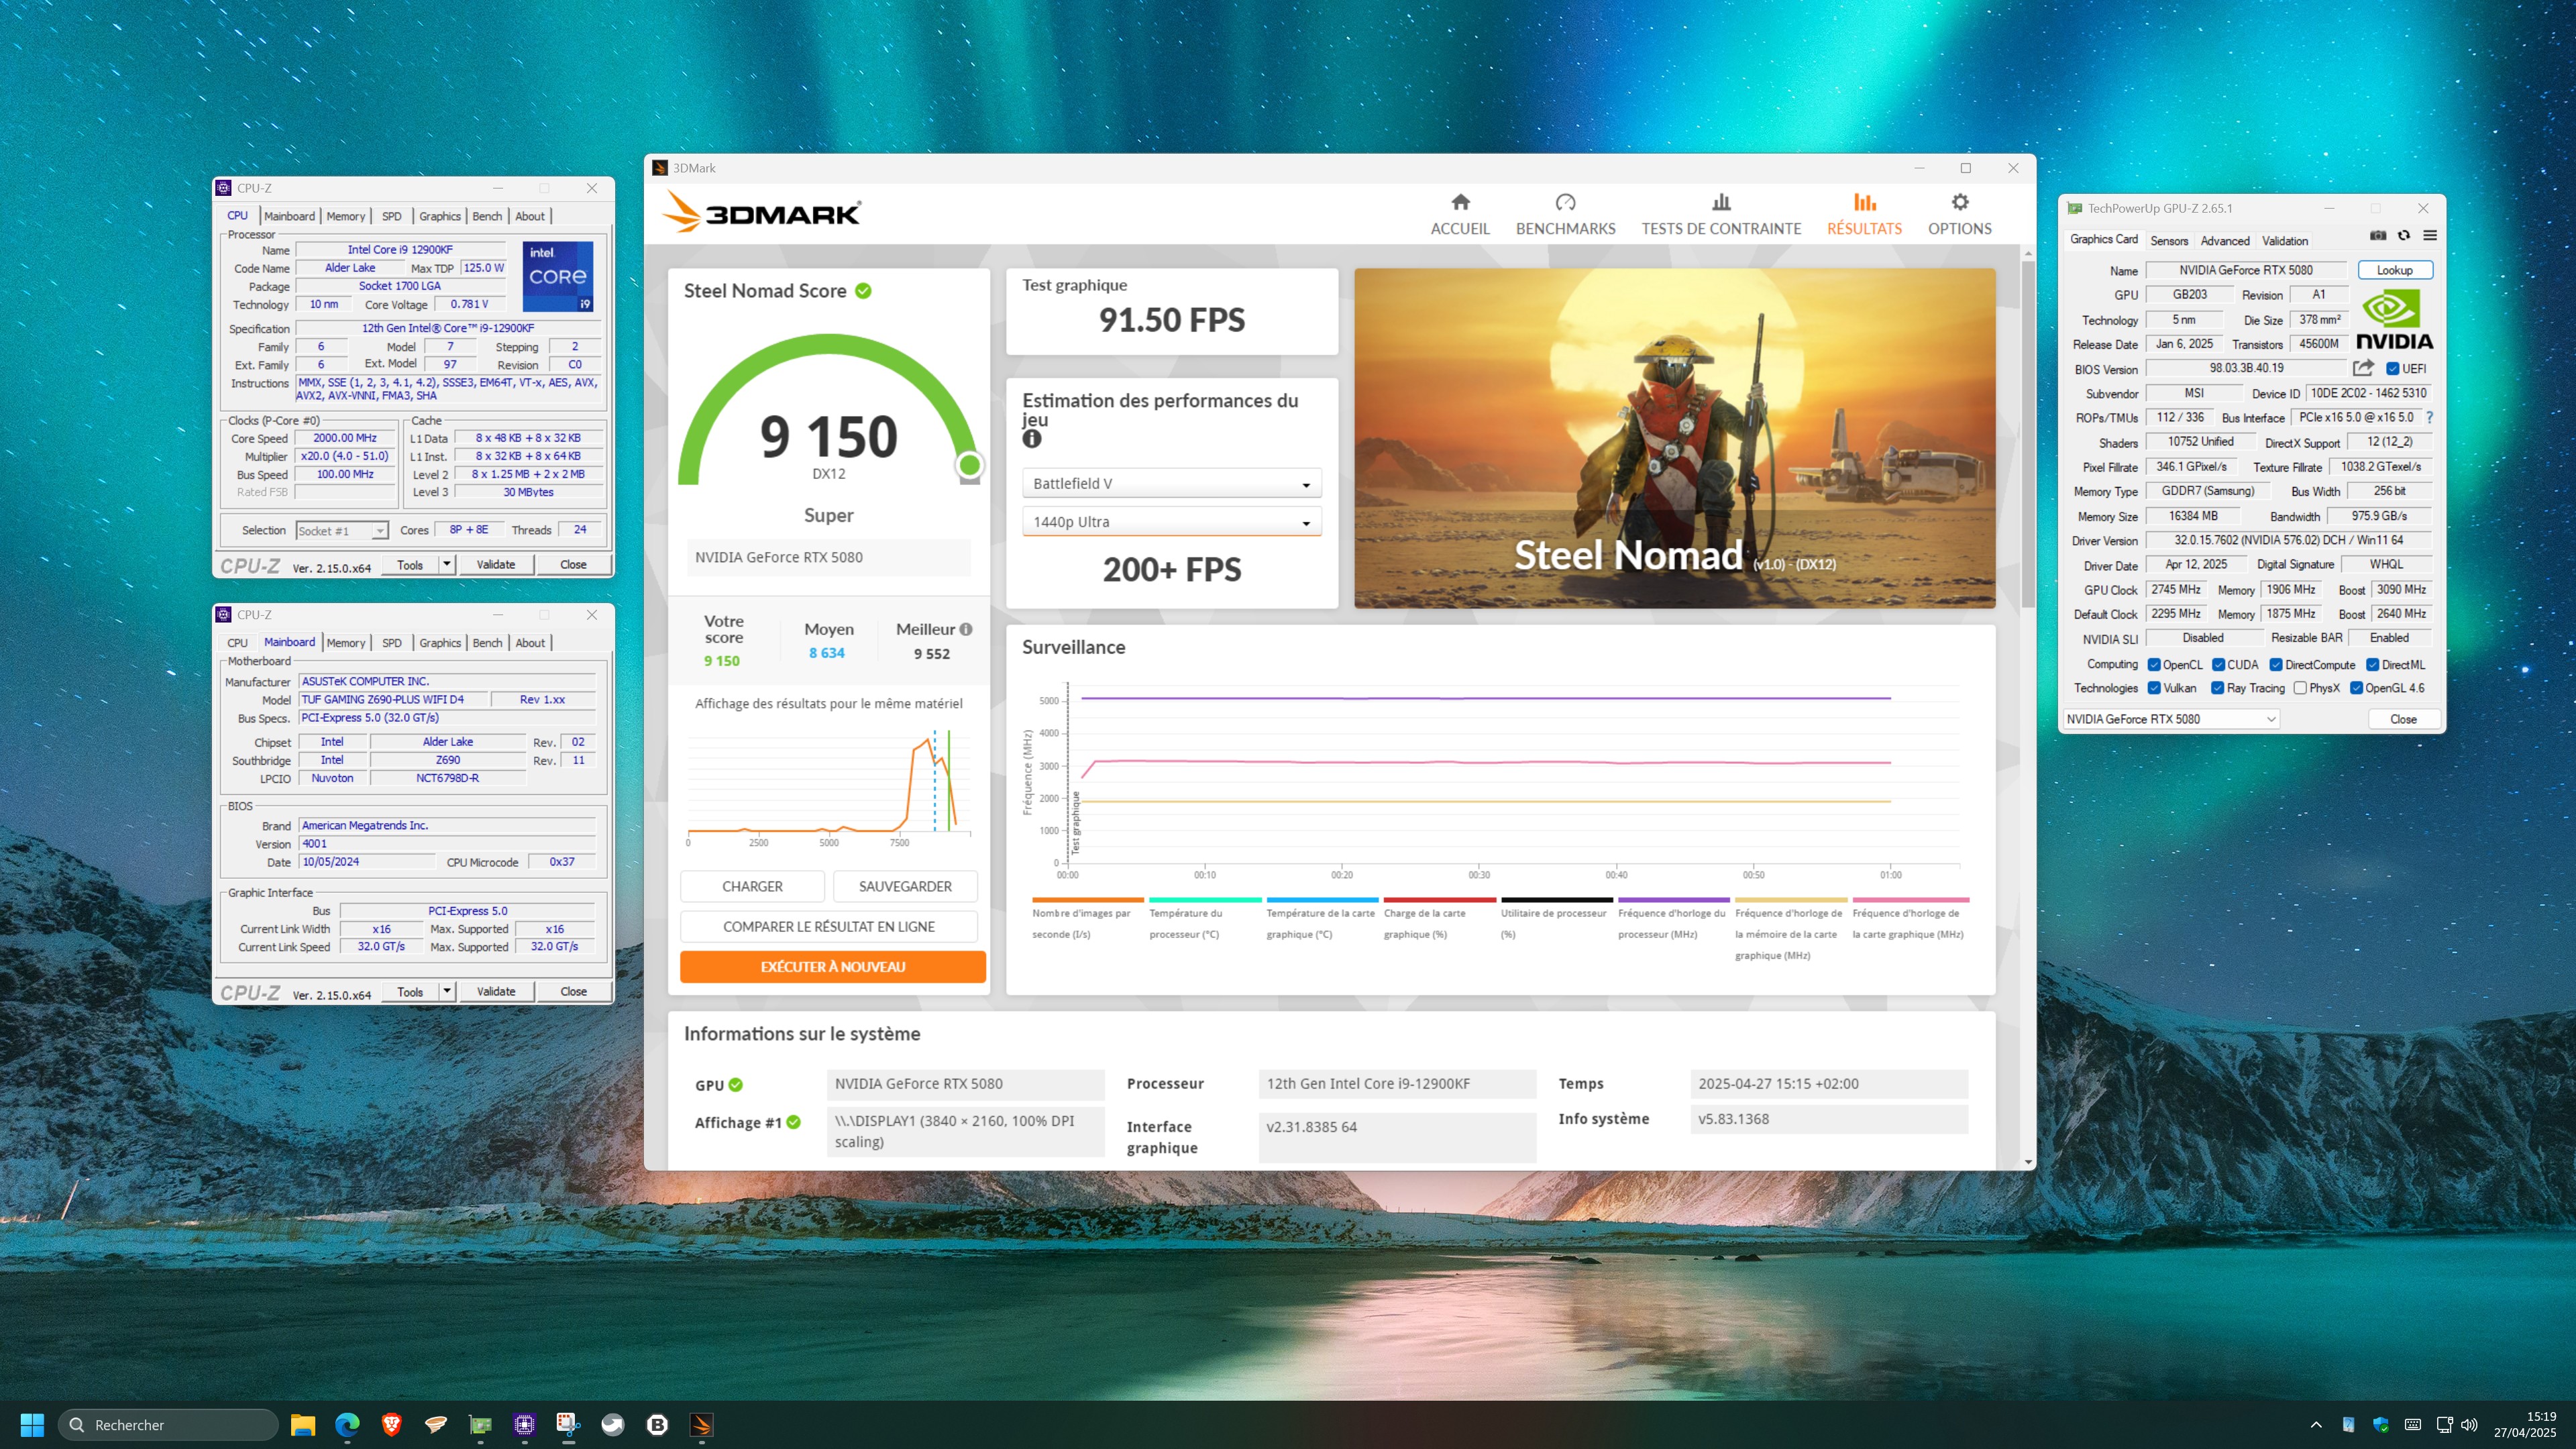This screenshot has width=2576, height=1449.
Task: Open SPD tab in lower CPU-Z window
Action: (391, 643)
